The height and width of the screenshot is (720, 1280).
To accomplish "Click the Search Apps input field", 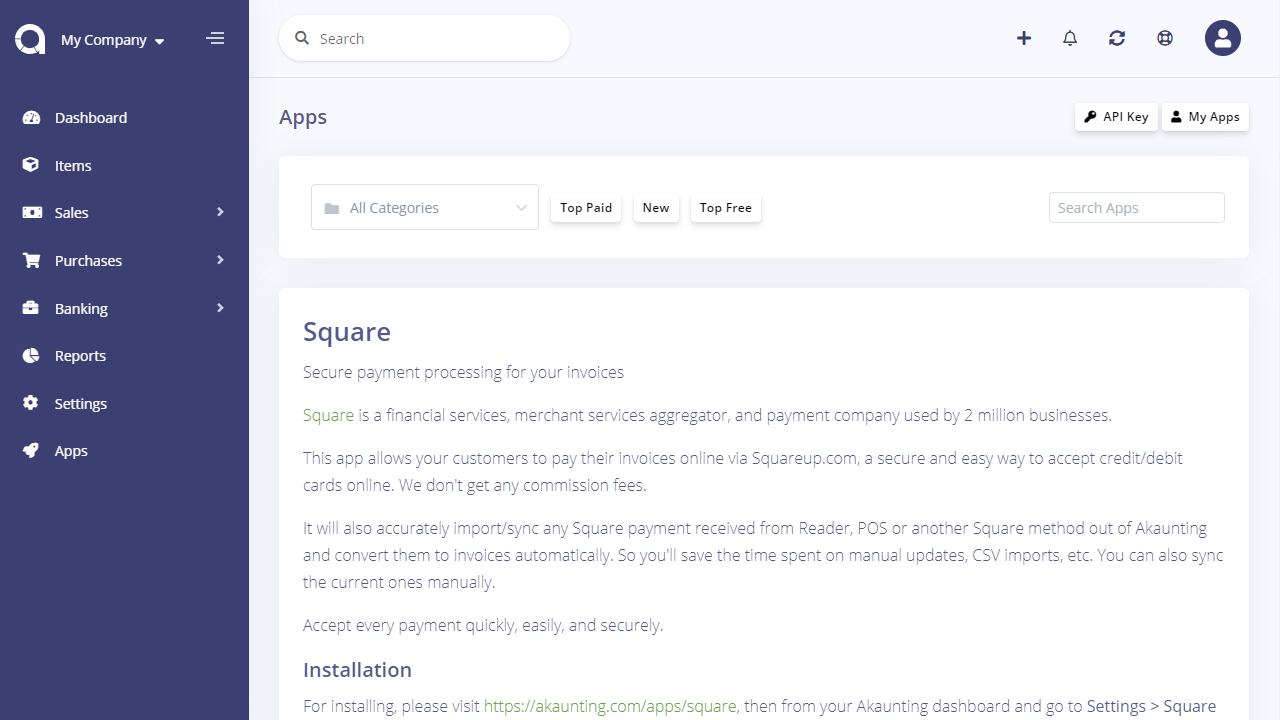I will pyautogui.click(x=1137, y=207).
